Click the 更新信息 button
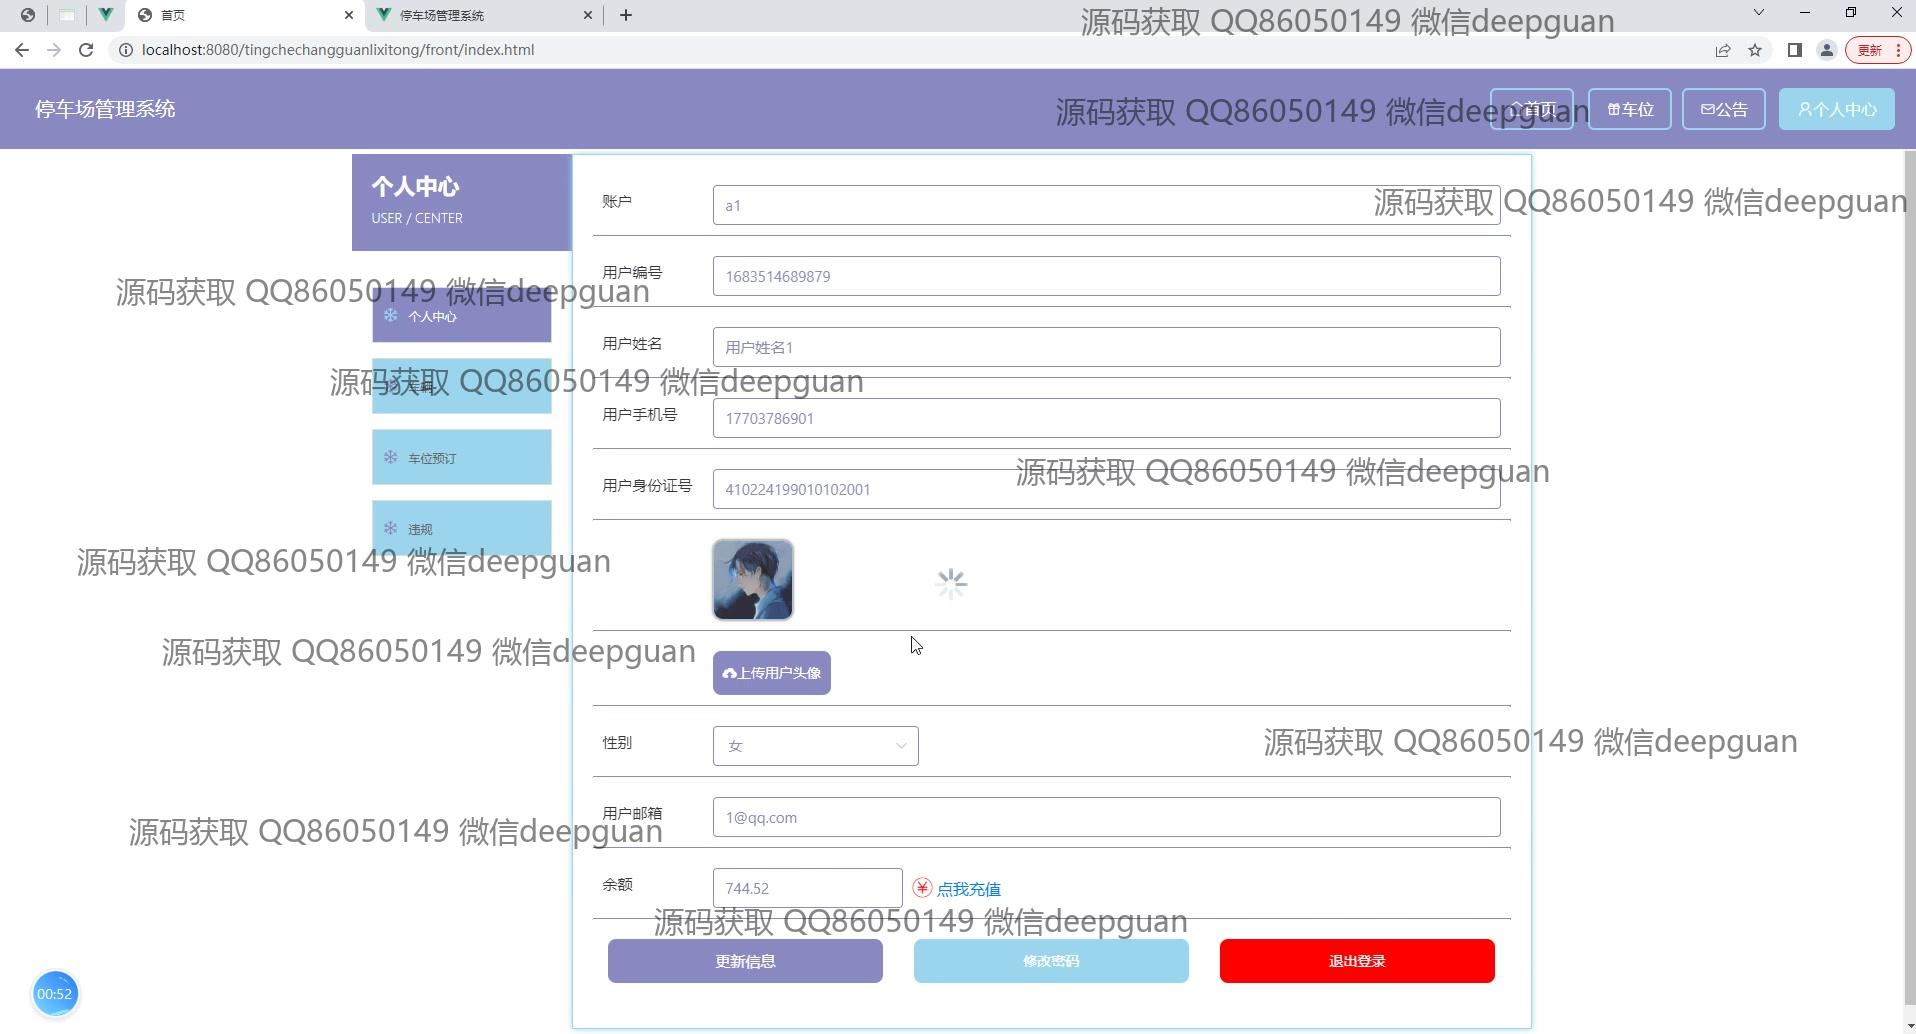This screenshot has width=1916, height=1034. click(x=745, y=961)
